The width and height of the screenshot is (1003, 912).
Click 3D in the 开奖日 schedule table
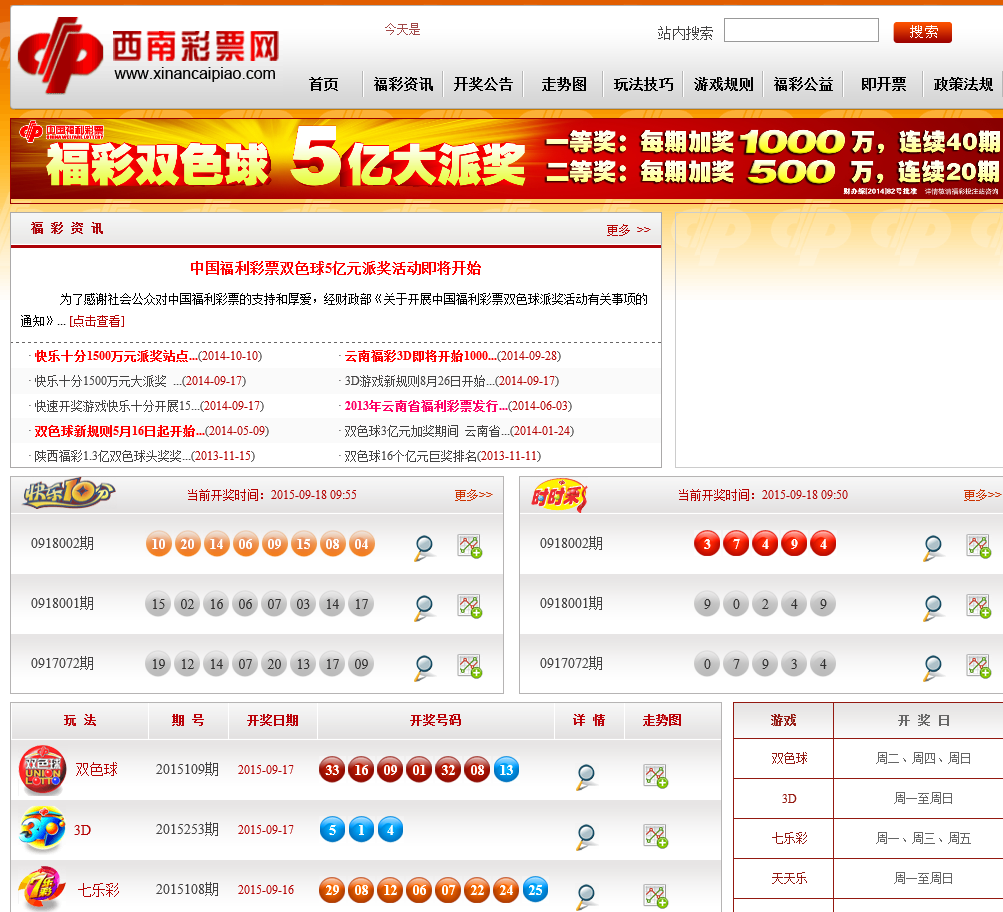[x=789, y=799]
